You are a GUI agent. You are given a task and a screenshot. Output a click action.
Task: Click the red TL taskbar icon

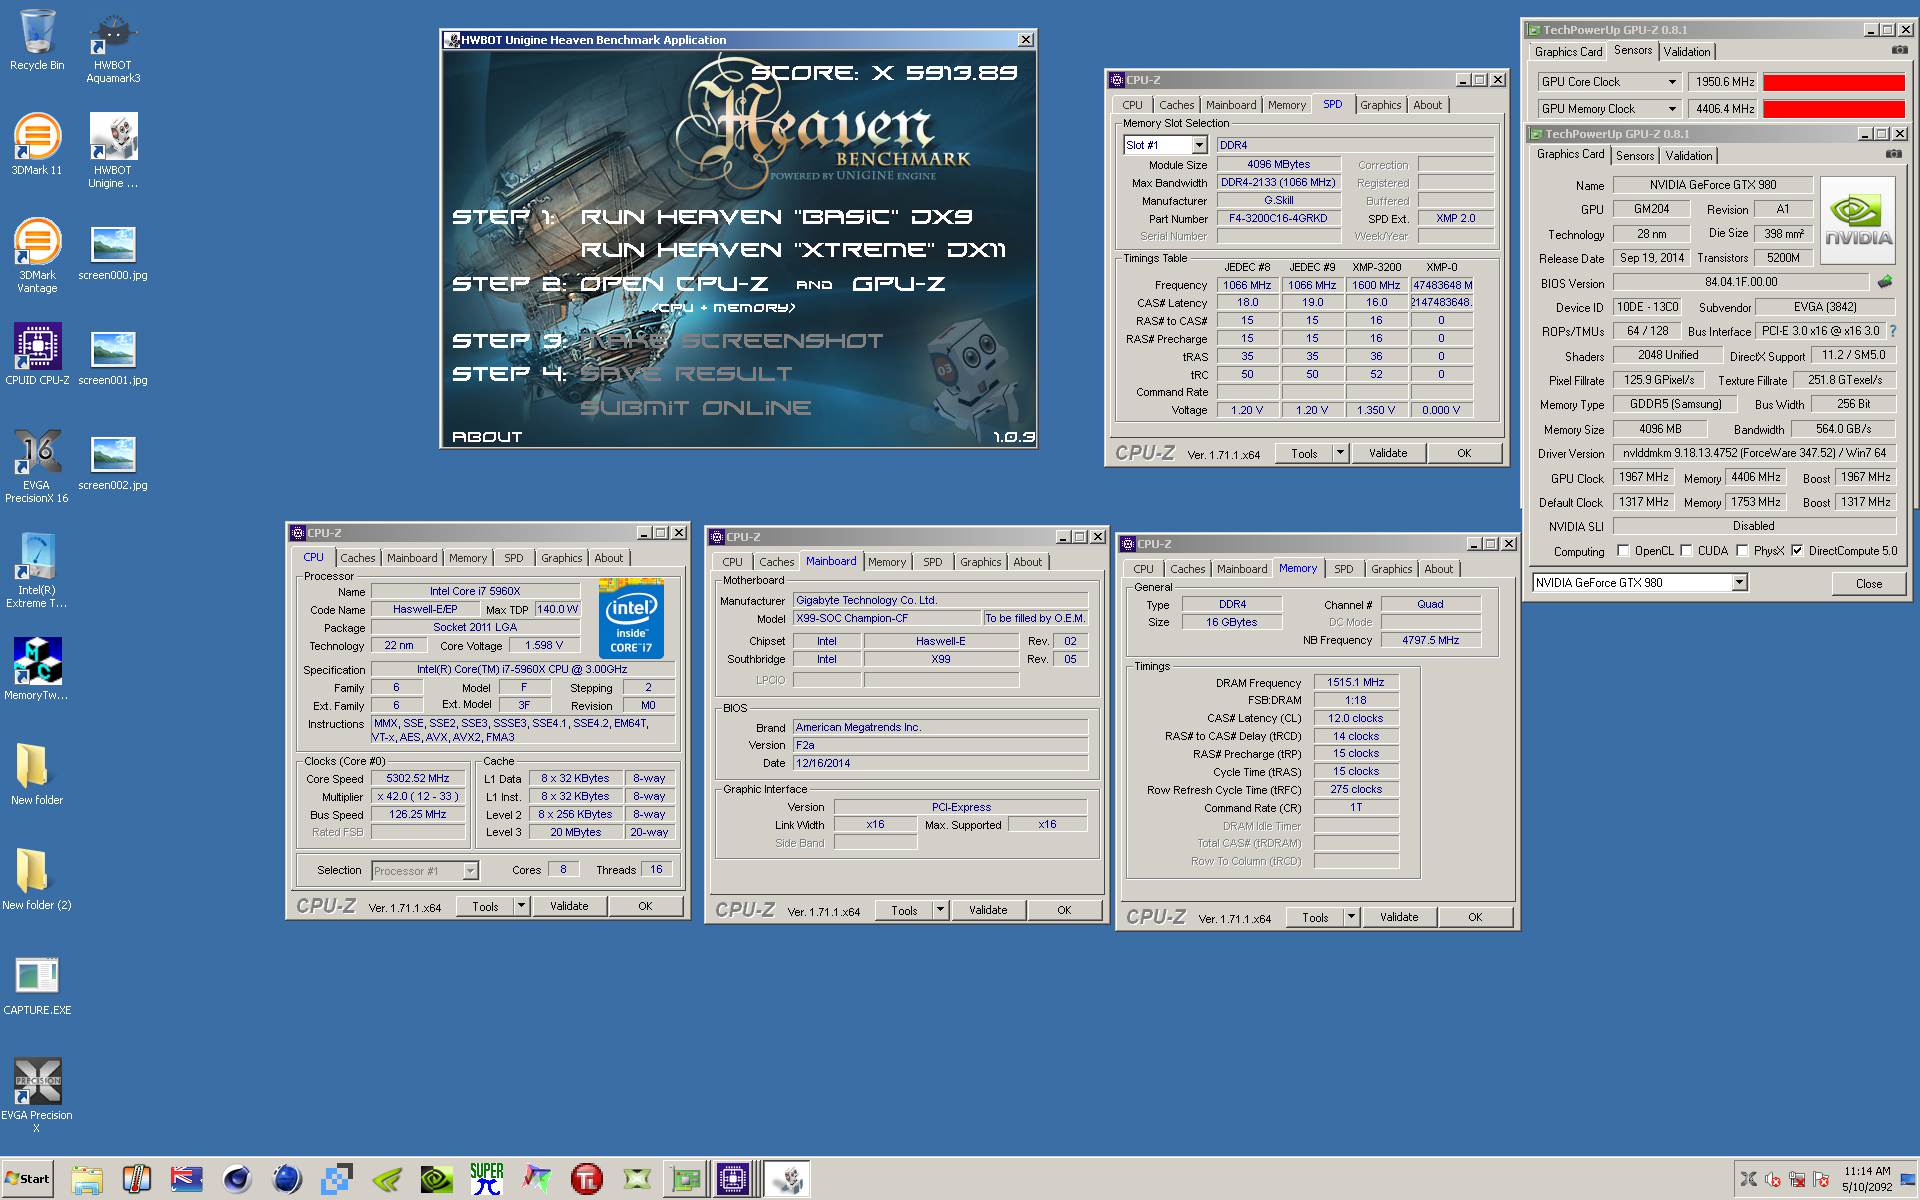tap(587, 1179)
